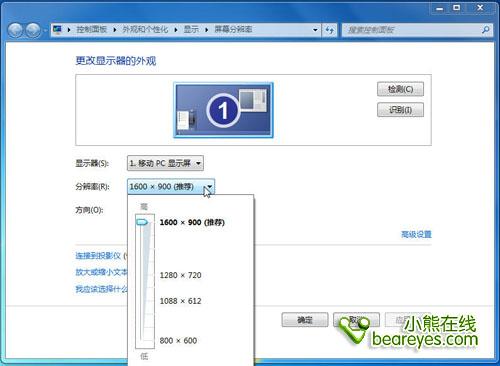Click the 识别(I) identify button
500x366 pixels.
(400, 110)
